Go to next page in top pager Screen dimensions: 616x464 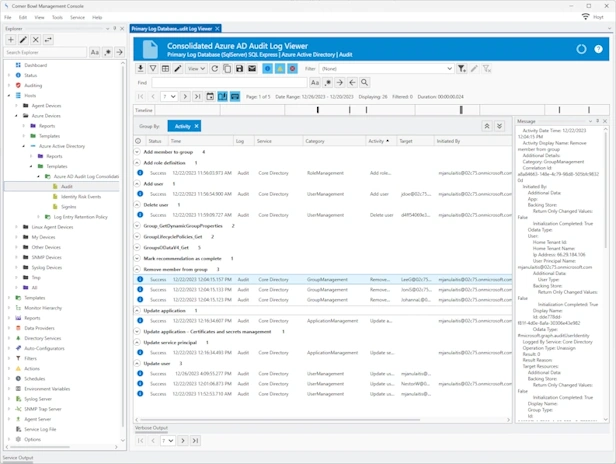point(185,96)
